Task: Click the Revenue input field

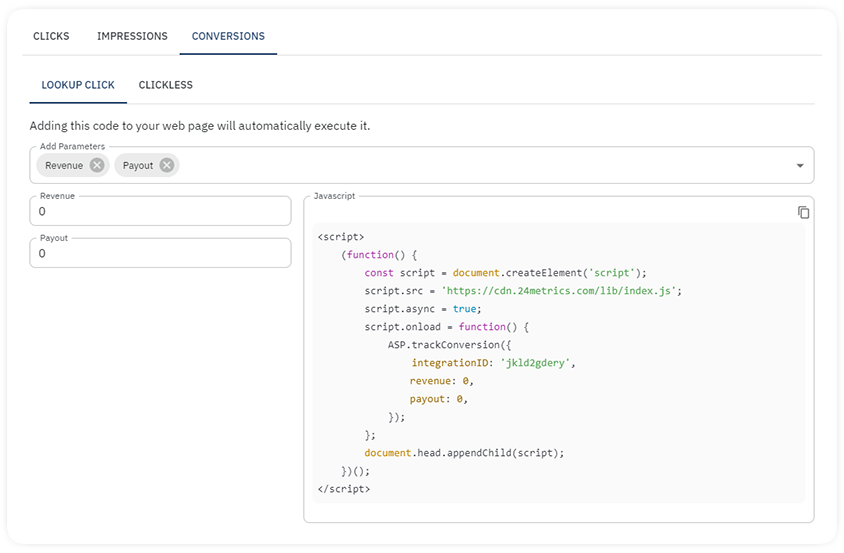Action: click(160, 211)
